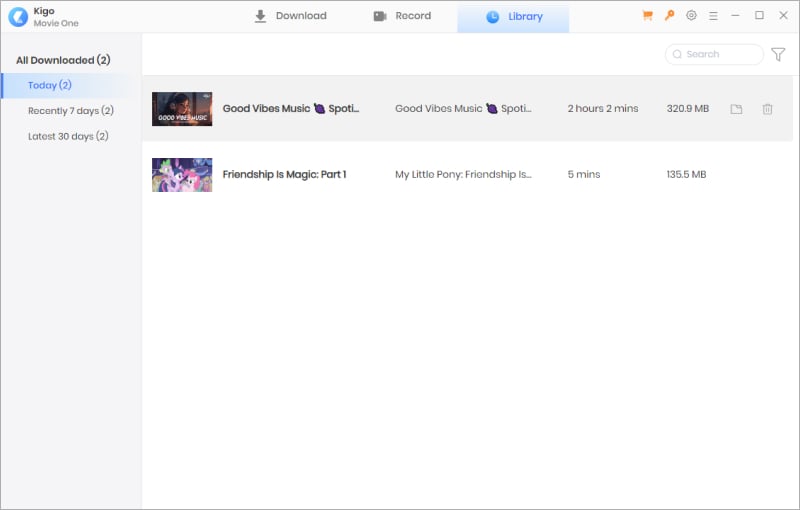Click the 320.9 MB file size
The image size is (800, 510).
tap(688, 109)
